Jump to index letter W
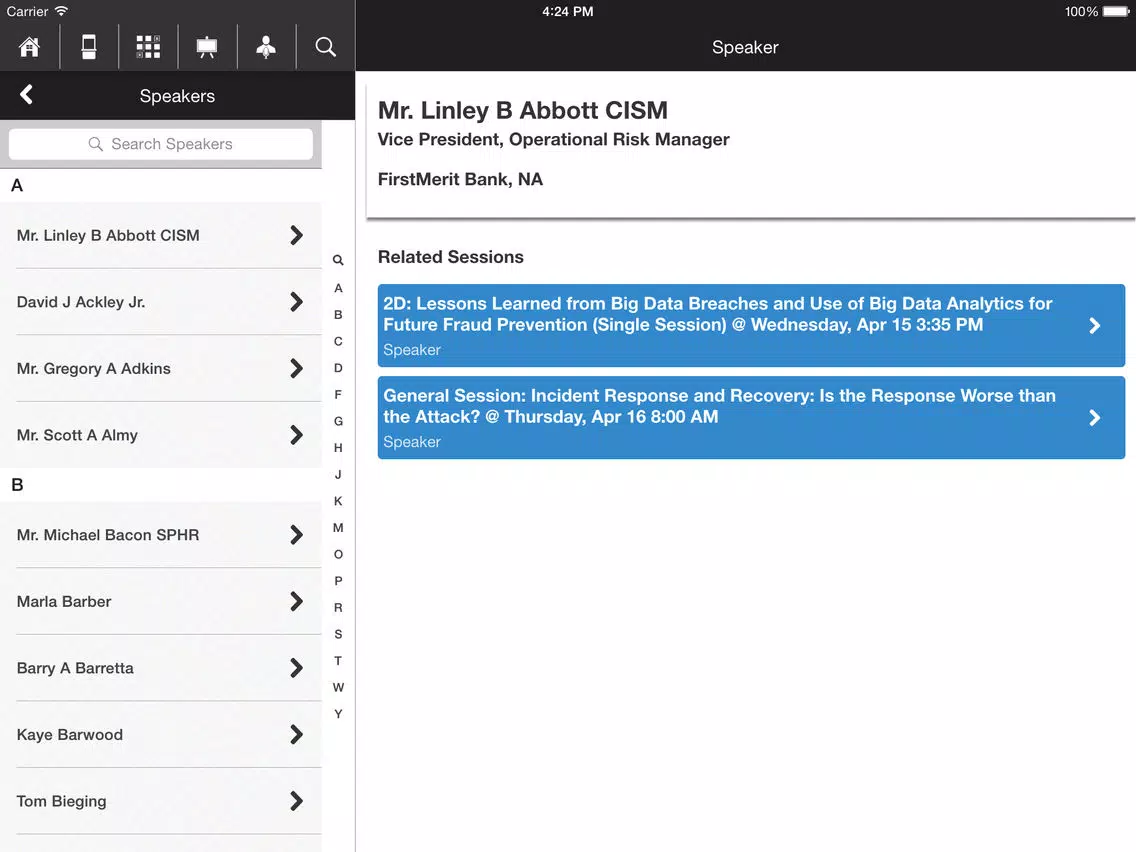Viewport: 1136px width, 852px height. click(338, 688)
